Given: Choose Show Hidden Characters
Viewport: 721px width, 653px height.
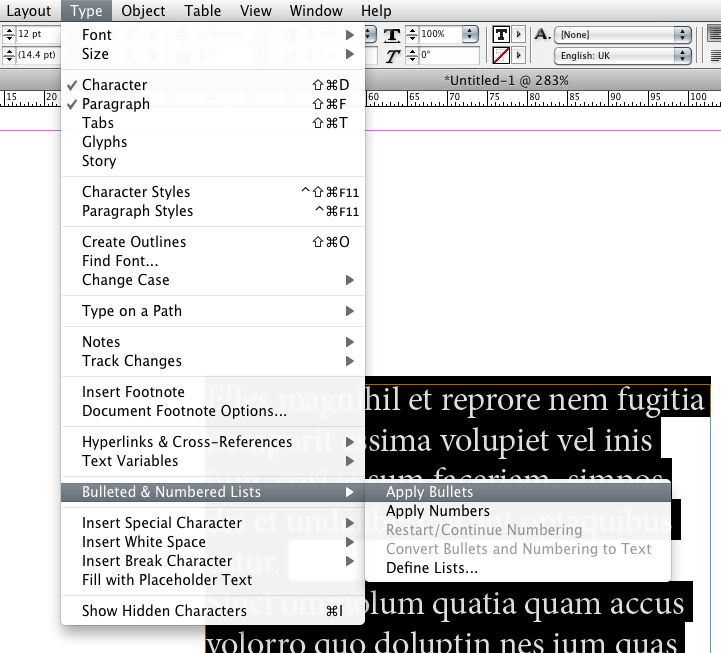Looking at the screenshot, I should click(213, 611).
